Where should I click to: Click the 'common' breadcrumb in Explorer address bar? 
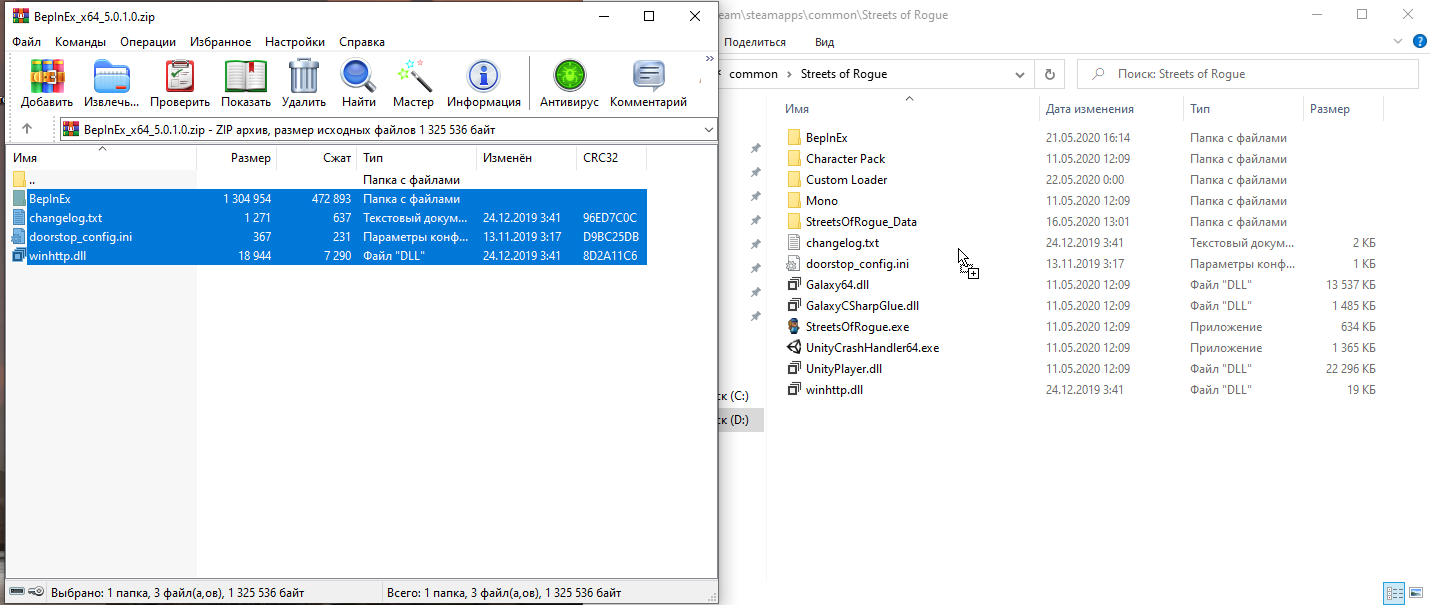(x=753, y=74)
